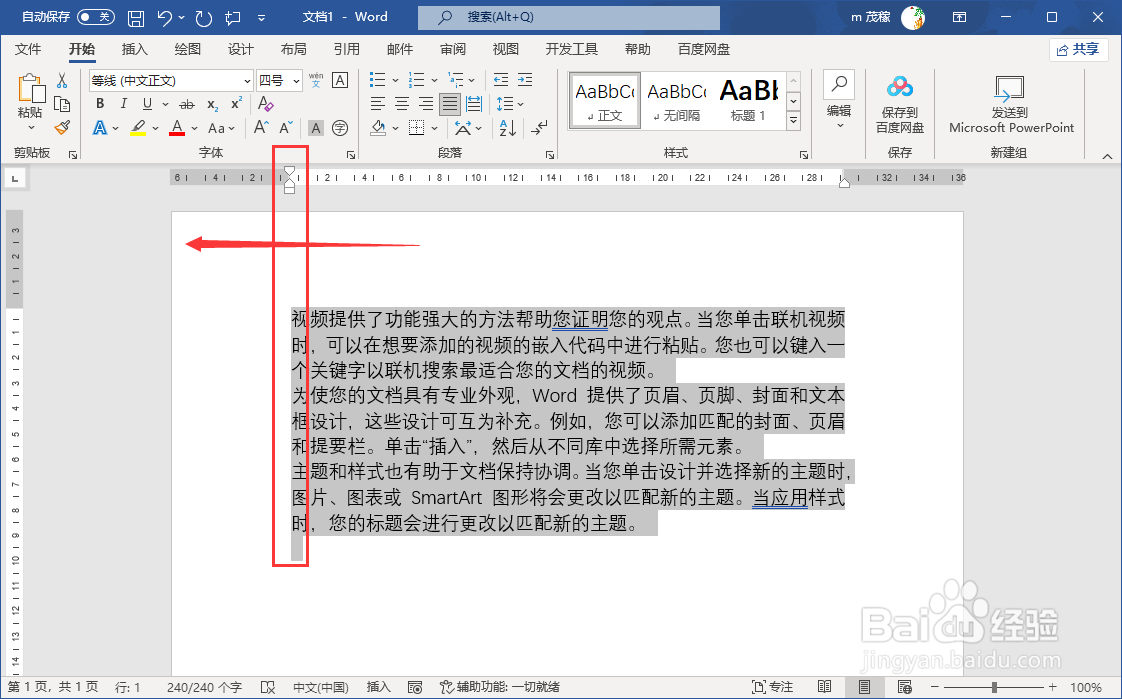This screenshot has width=1122, height=699.
Task: Click the search box Alt+Q
Action: tap(569, 17)
